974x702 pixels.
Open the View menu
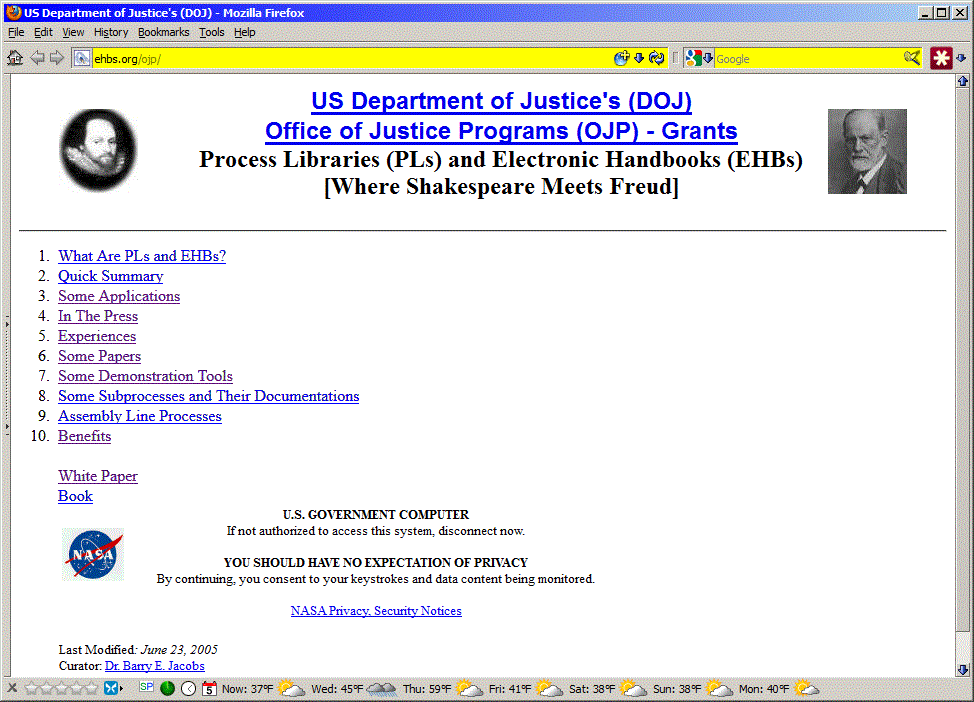pyautogui.click(x=73, y=32)
